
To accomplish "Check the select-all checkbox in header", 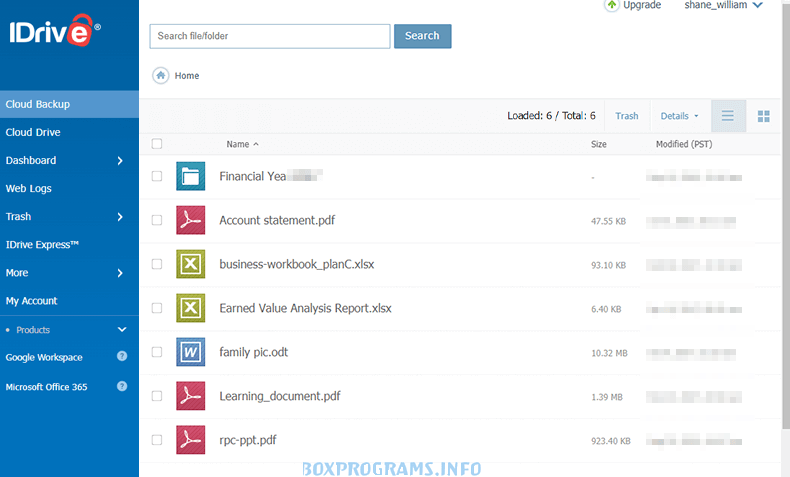I will (157, 144).
